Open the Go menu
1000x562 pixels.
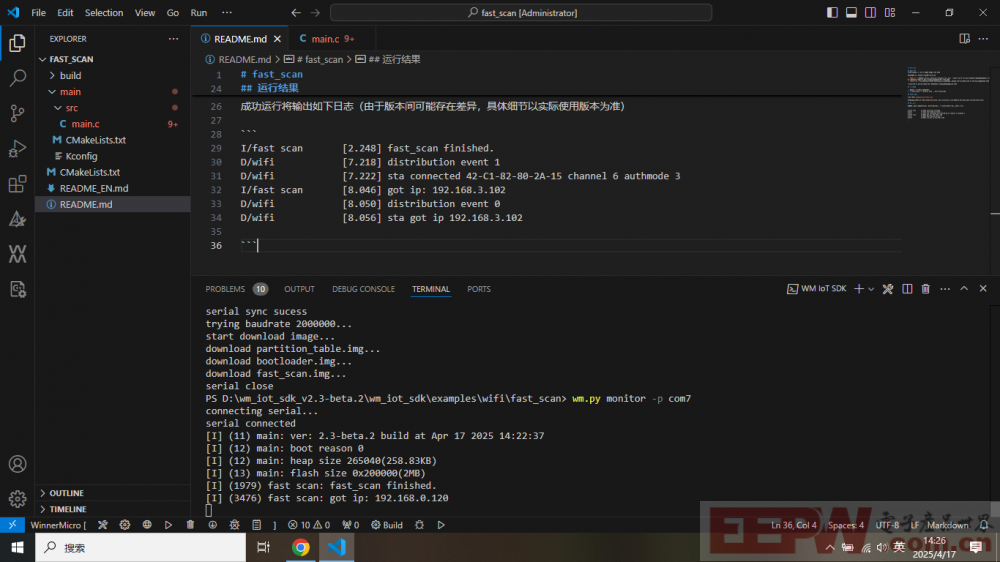[173, 13]
